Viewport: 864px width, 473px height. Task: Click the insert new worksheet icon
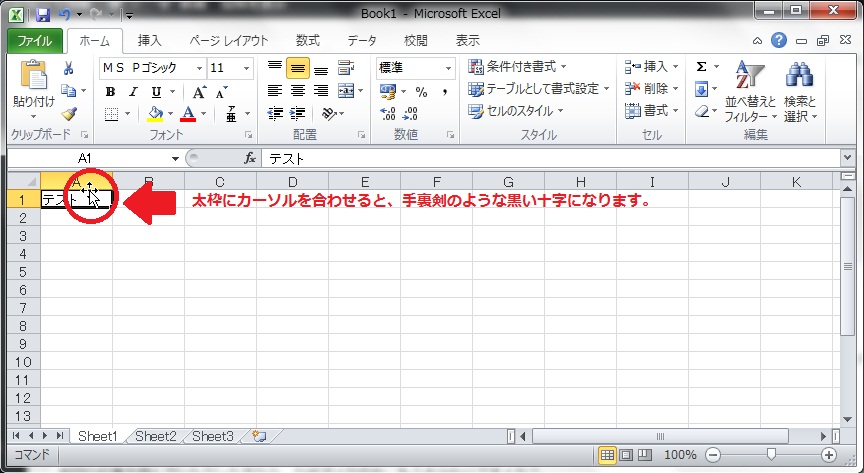(259, 437)
